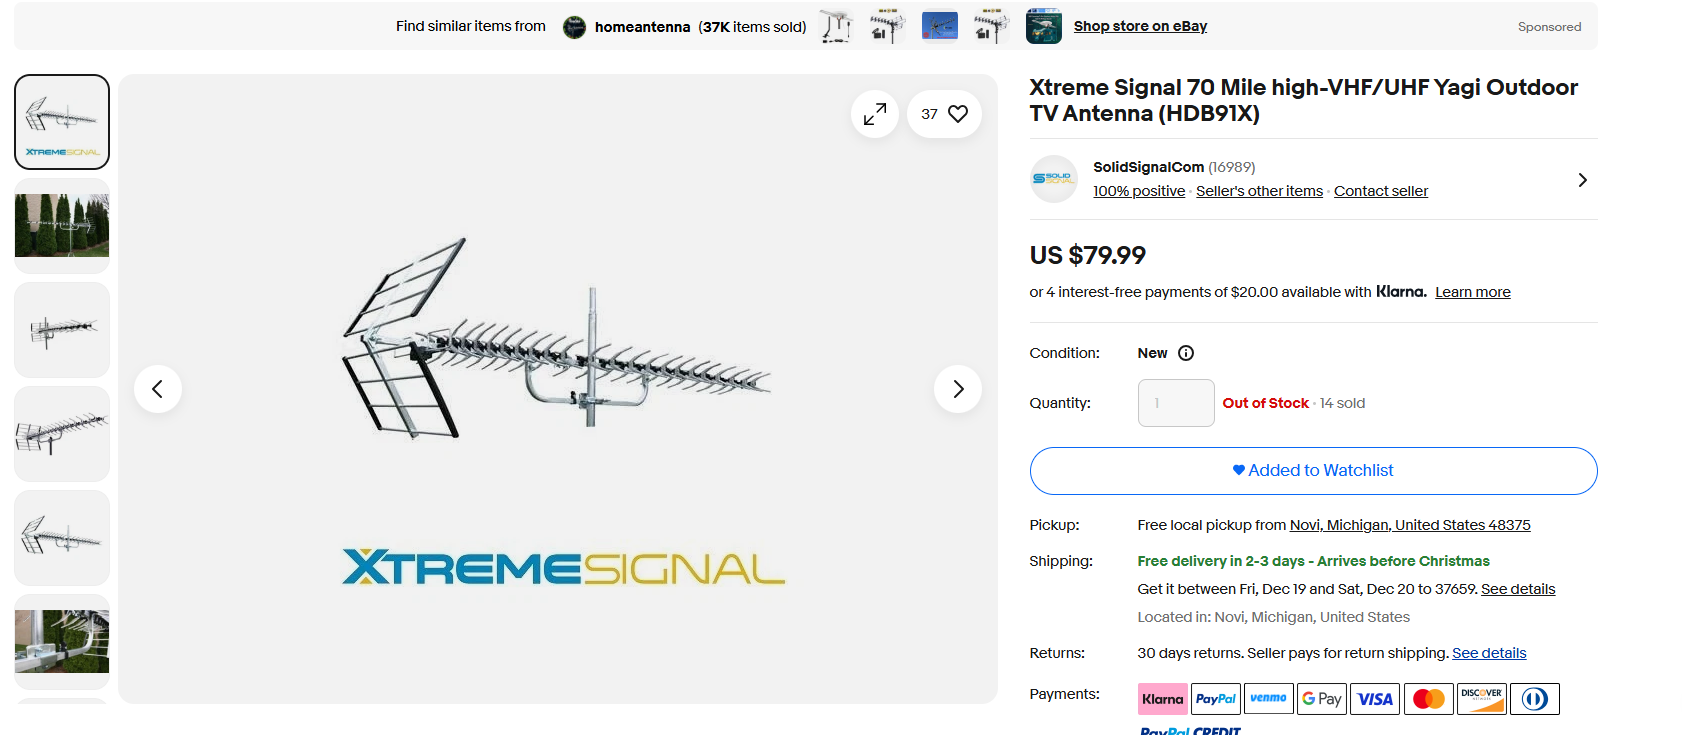This screenshot has width=1682, height=735.
Task: Go to the previous product image
Action: (158, 389)
